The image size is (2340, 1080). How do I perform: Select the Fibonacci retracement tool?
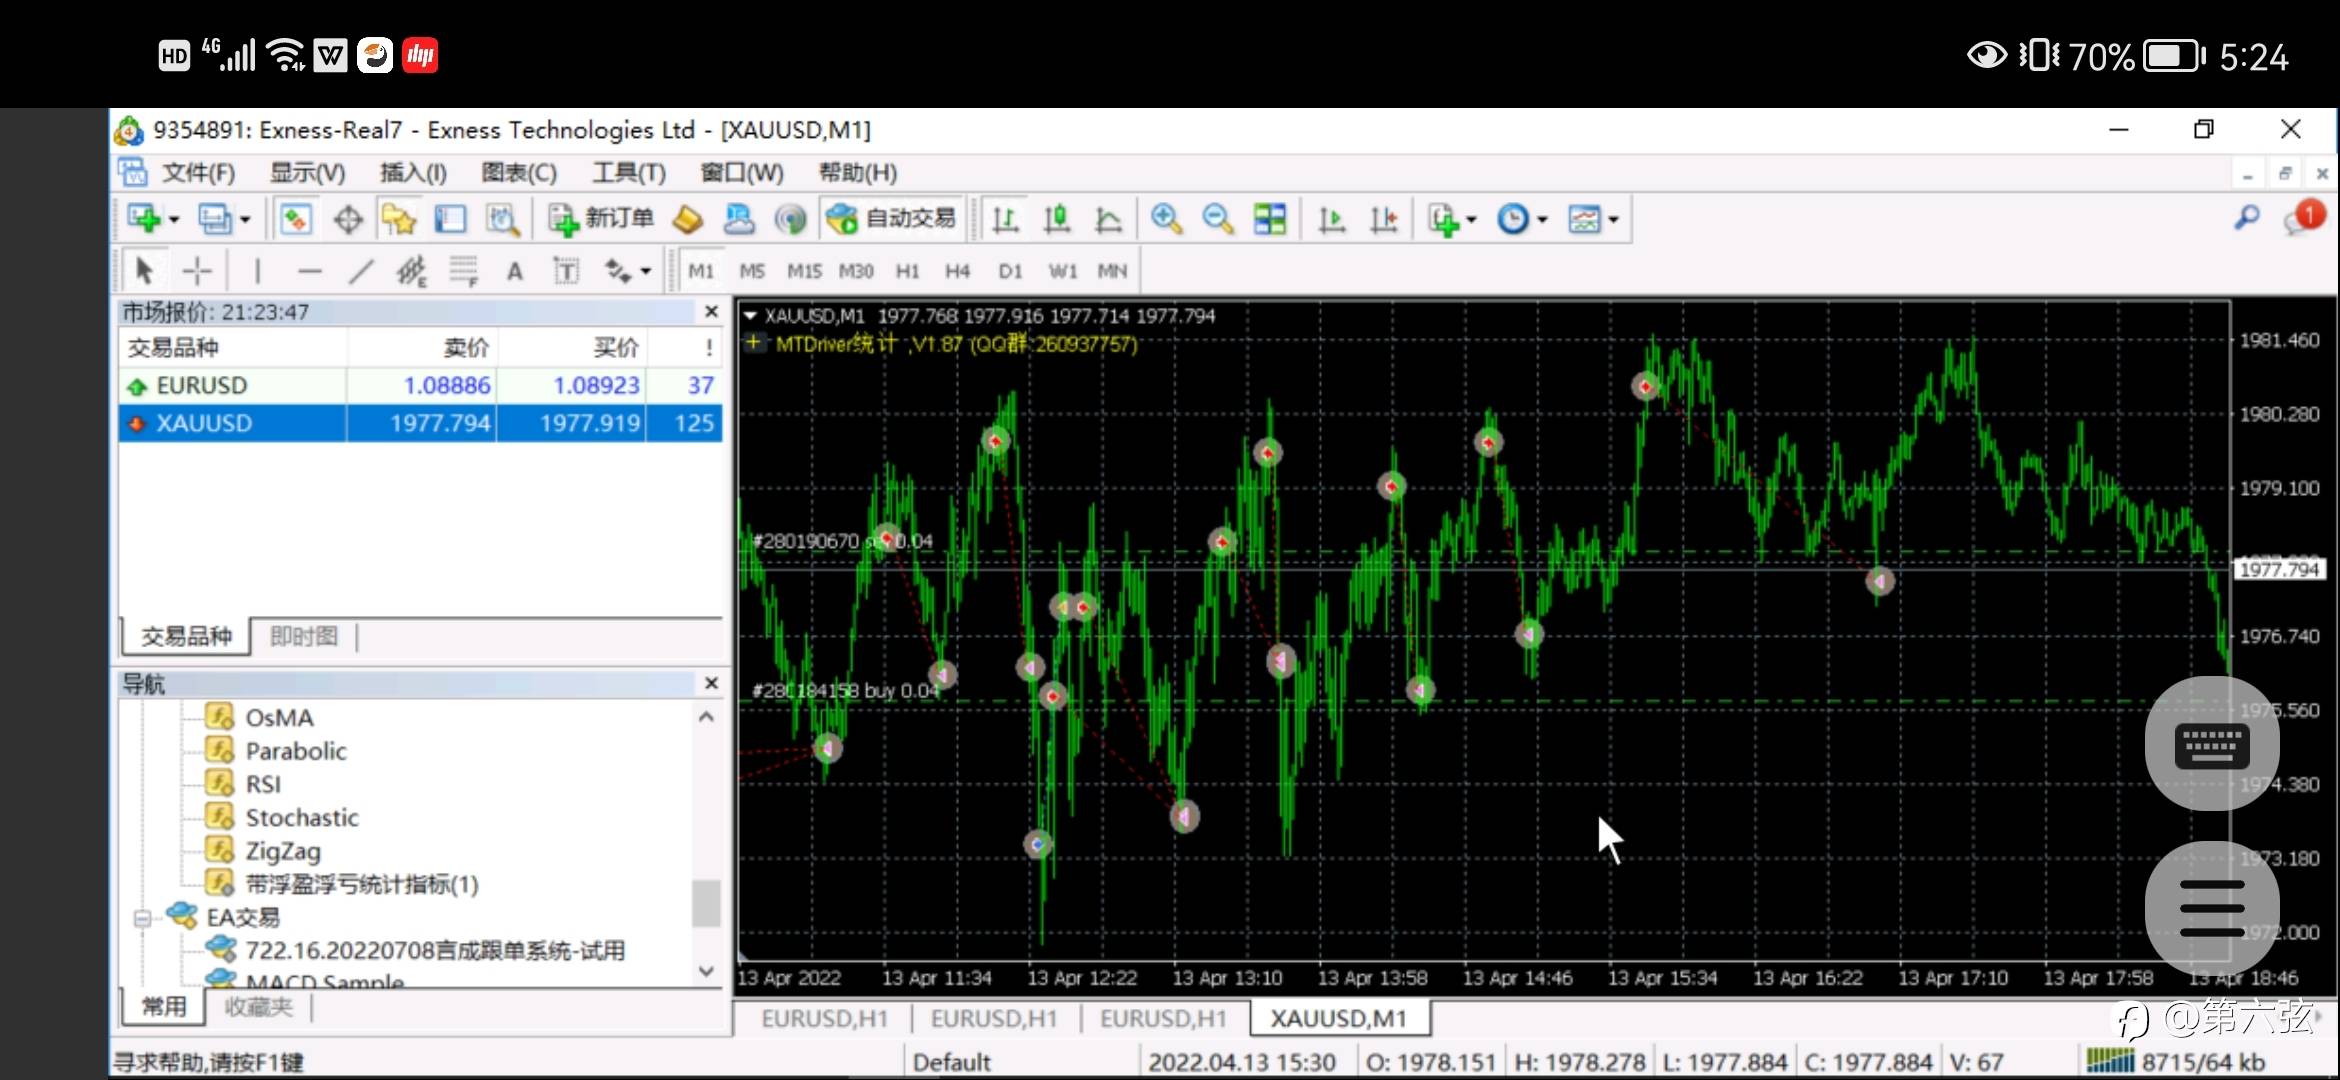coord(463,271)
